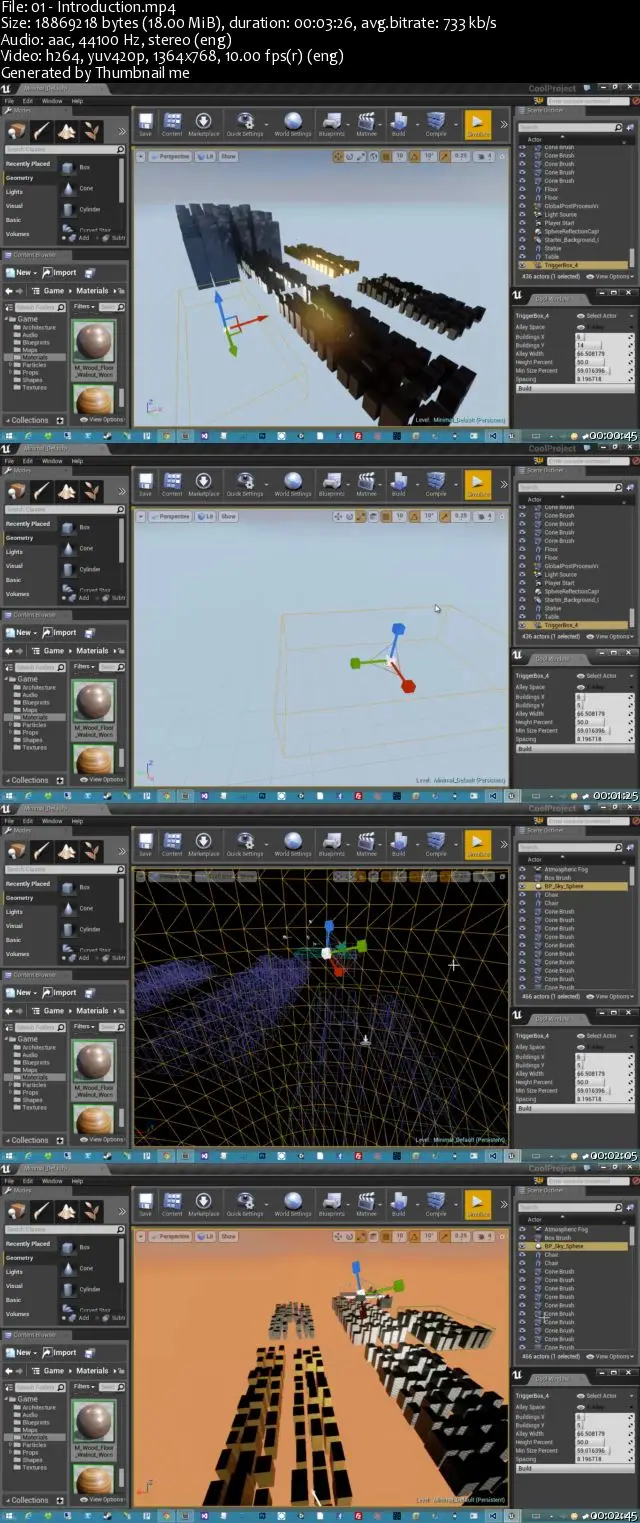Hide BP_Sky_Sphere via eye icon, 00:02:45 frame
The height and width of the screenshot is (1523, 640).
click(x=522, y=1246)
